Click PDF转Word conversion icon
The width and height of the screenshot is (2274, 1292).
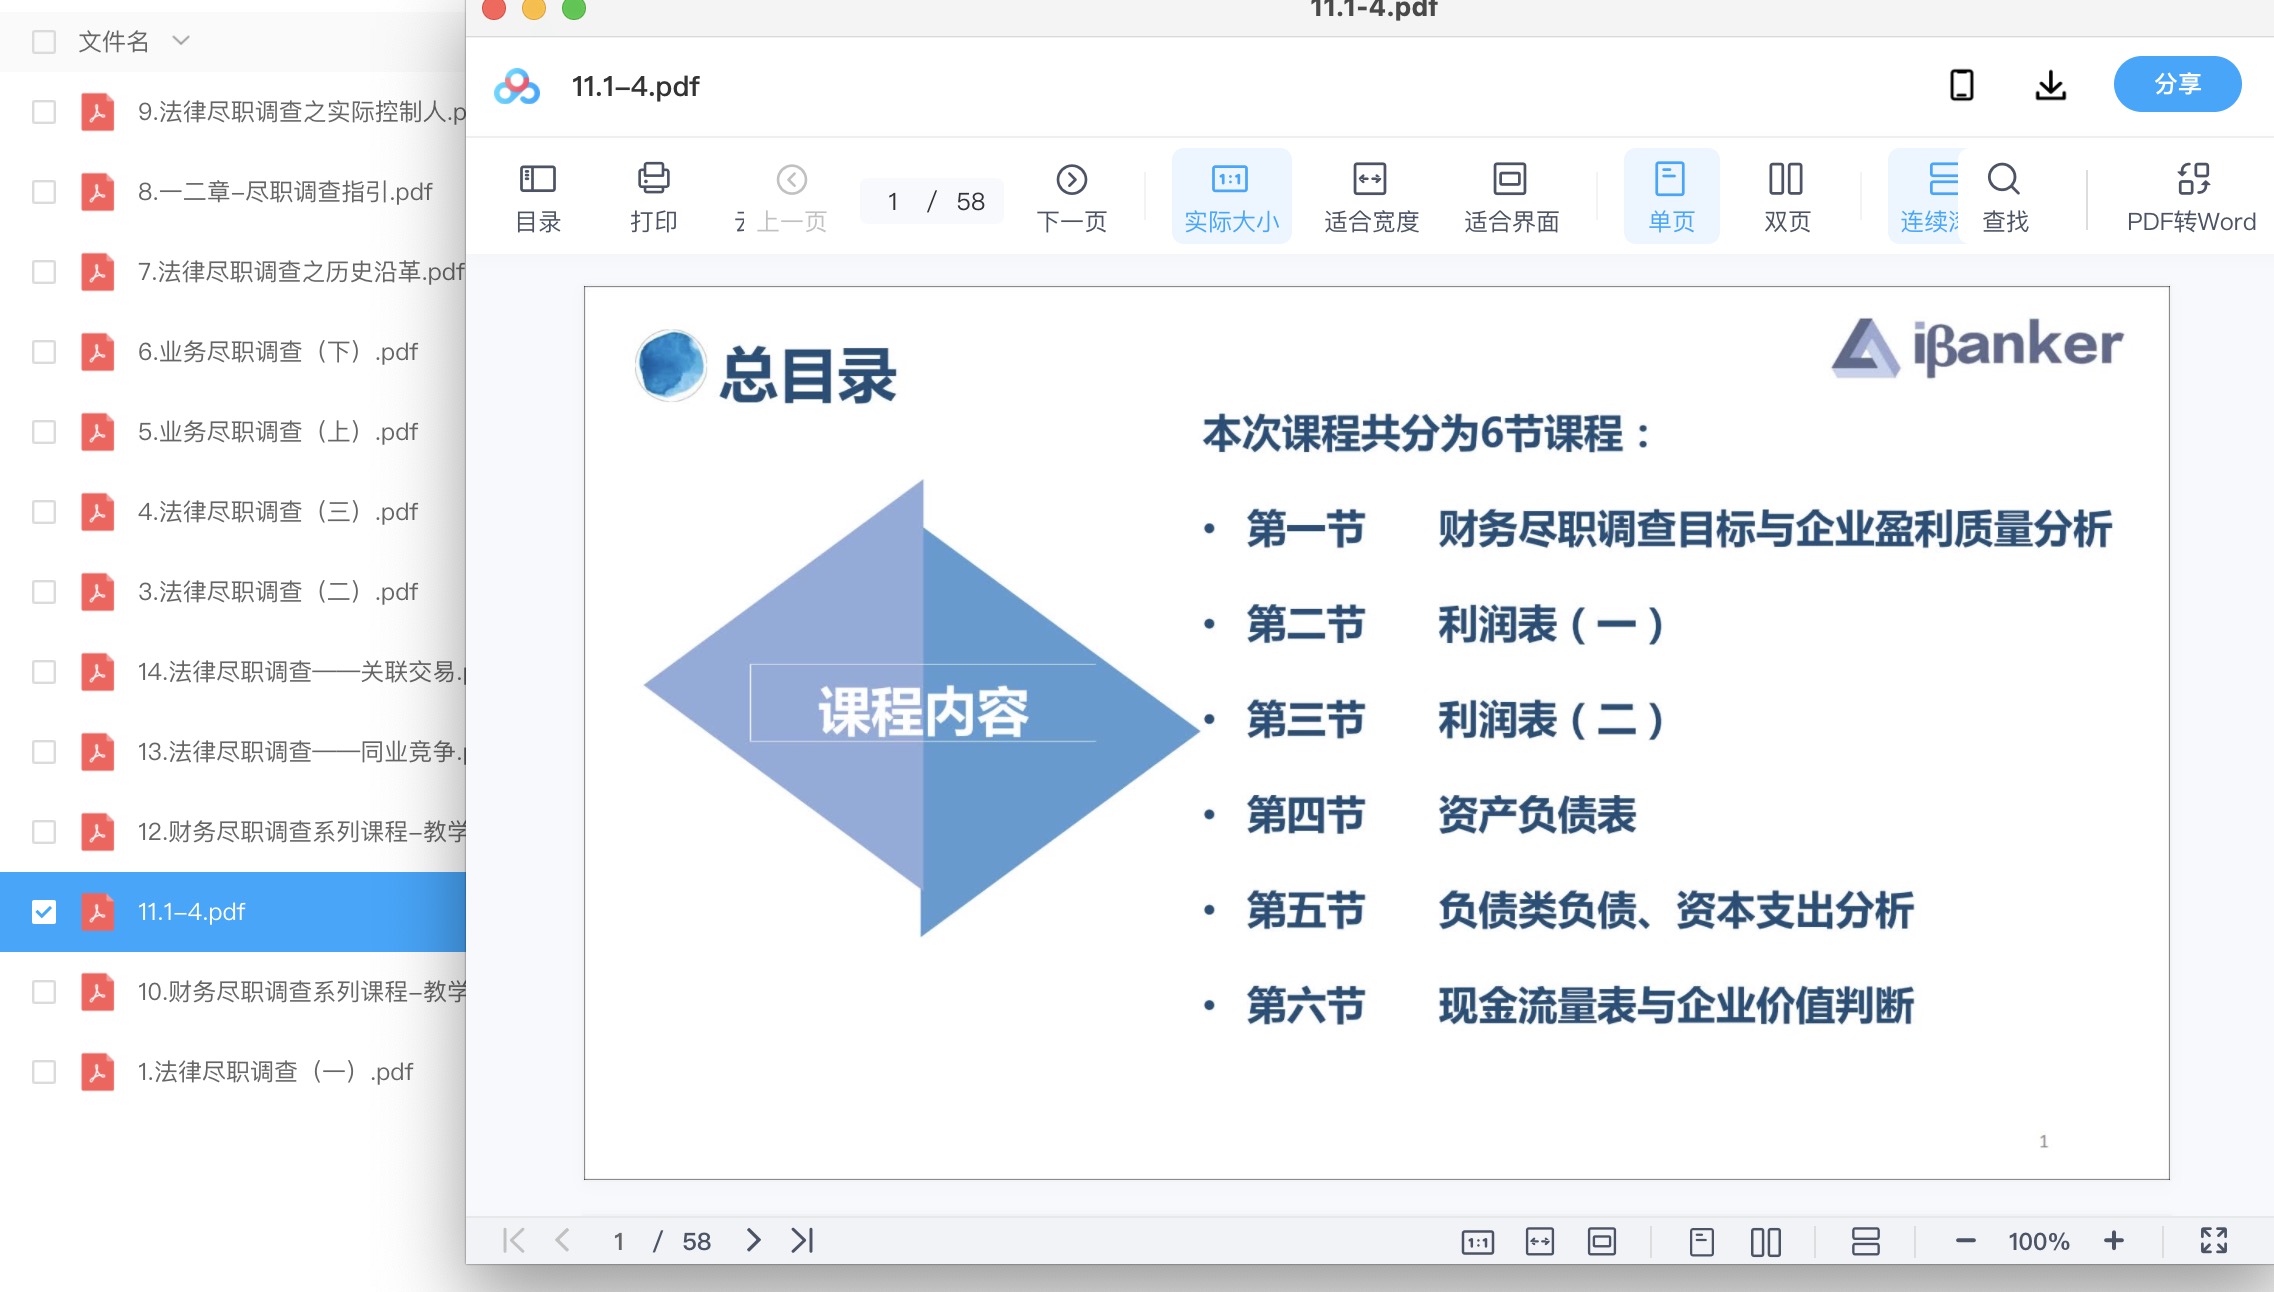click(x=2191, y=197)
